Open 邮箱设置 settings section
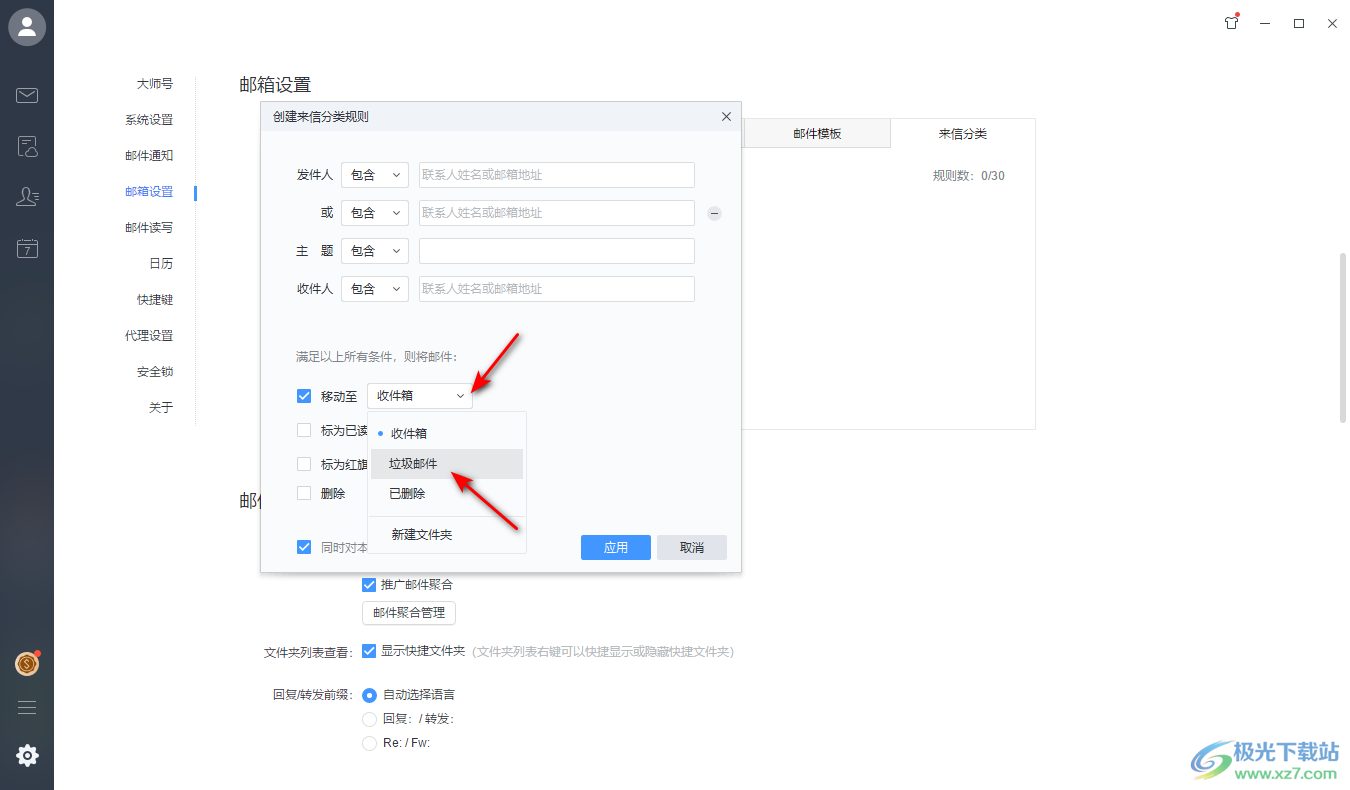The width and height of the screenshot is (1350, 790). pos(149,192)
